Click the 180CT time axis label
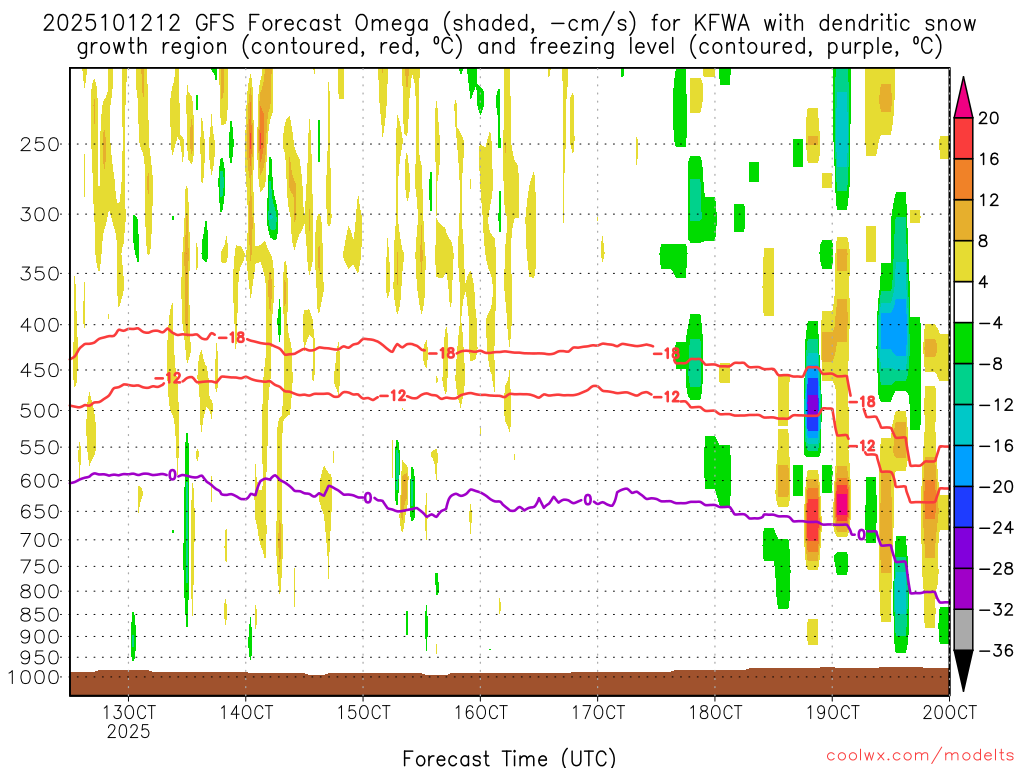Screen dimensions: 1024x768 click(x=715, y=712)
